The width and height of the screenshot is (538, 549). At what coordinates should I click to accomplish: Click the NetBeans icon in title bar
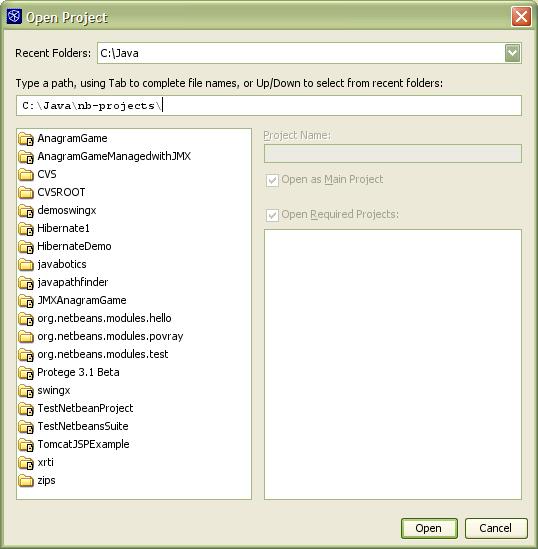pos(14,16)
